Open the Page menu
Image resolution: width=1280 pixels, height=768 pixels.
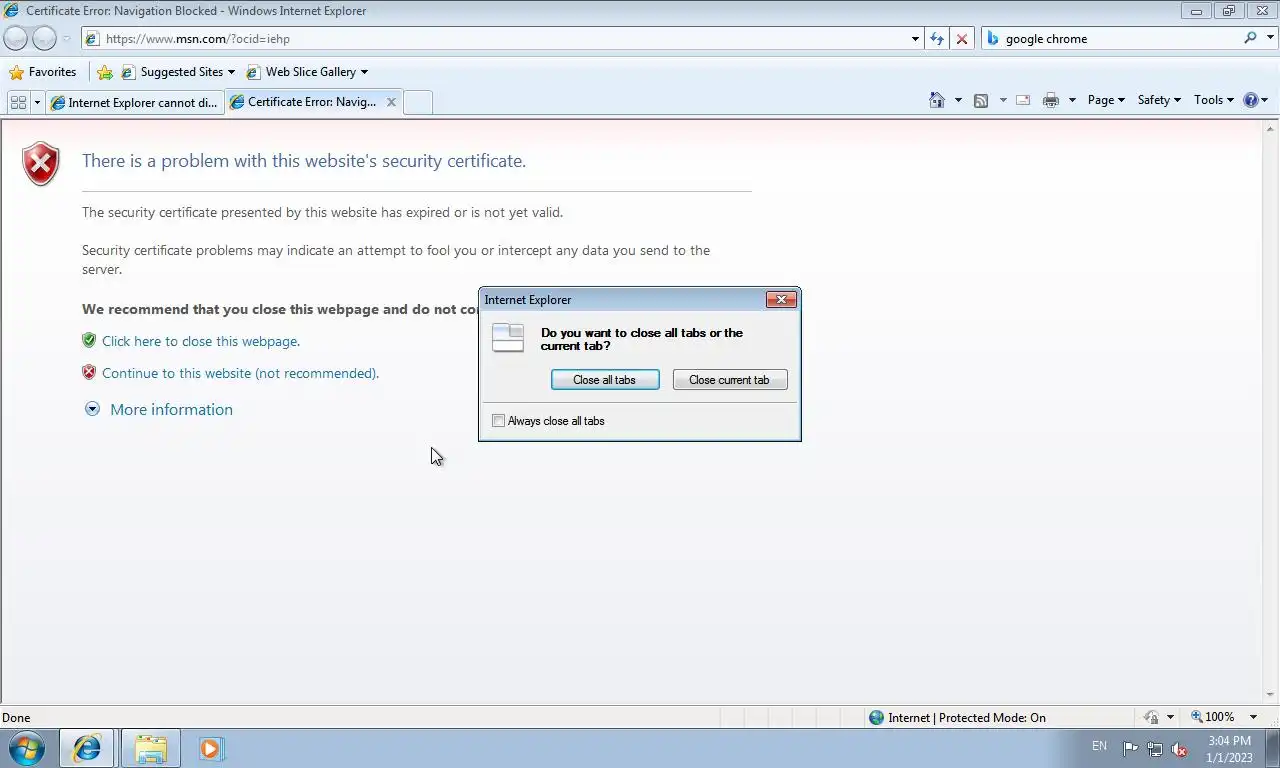(1106, 100)
